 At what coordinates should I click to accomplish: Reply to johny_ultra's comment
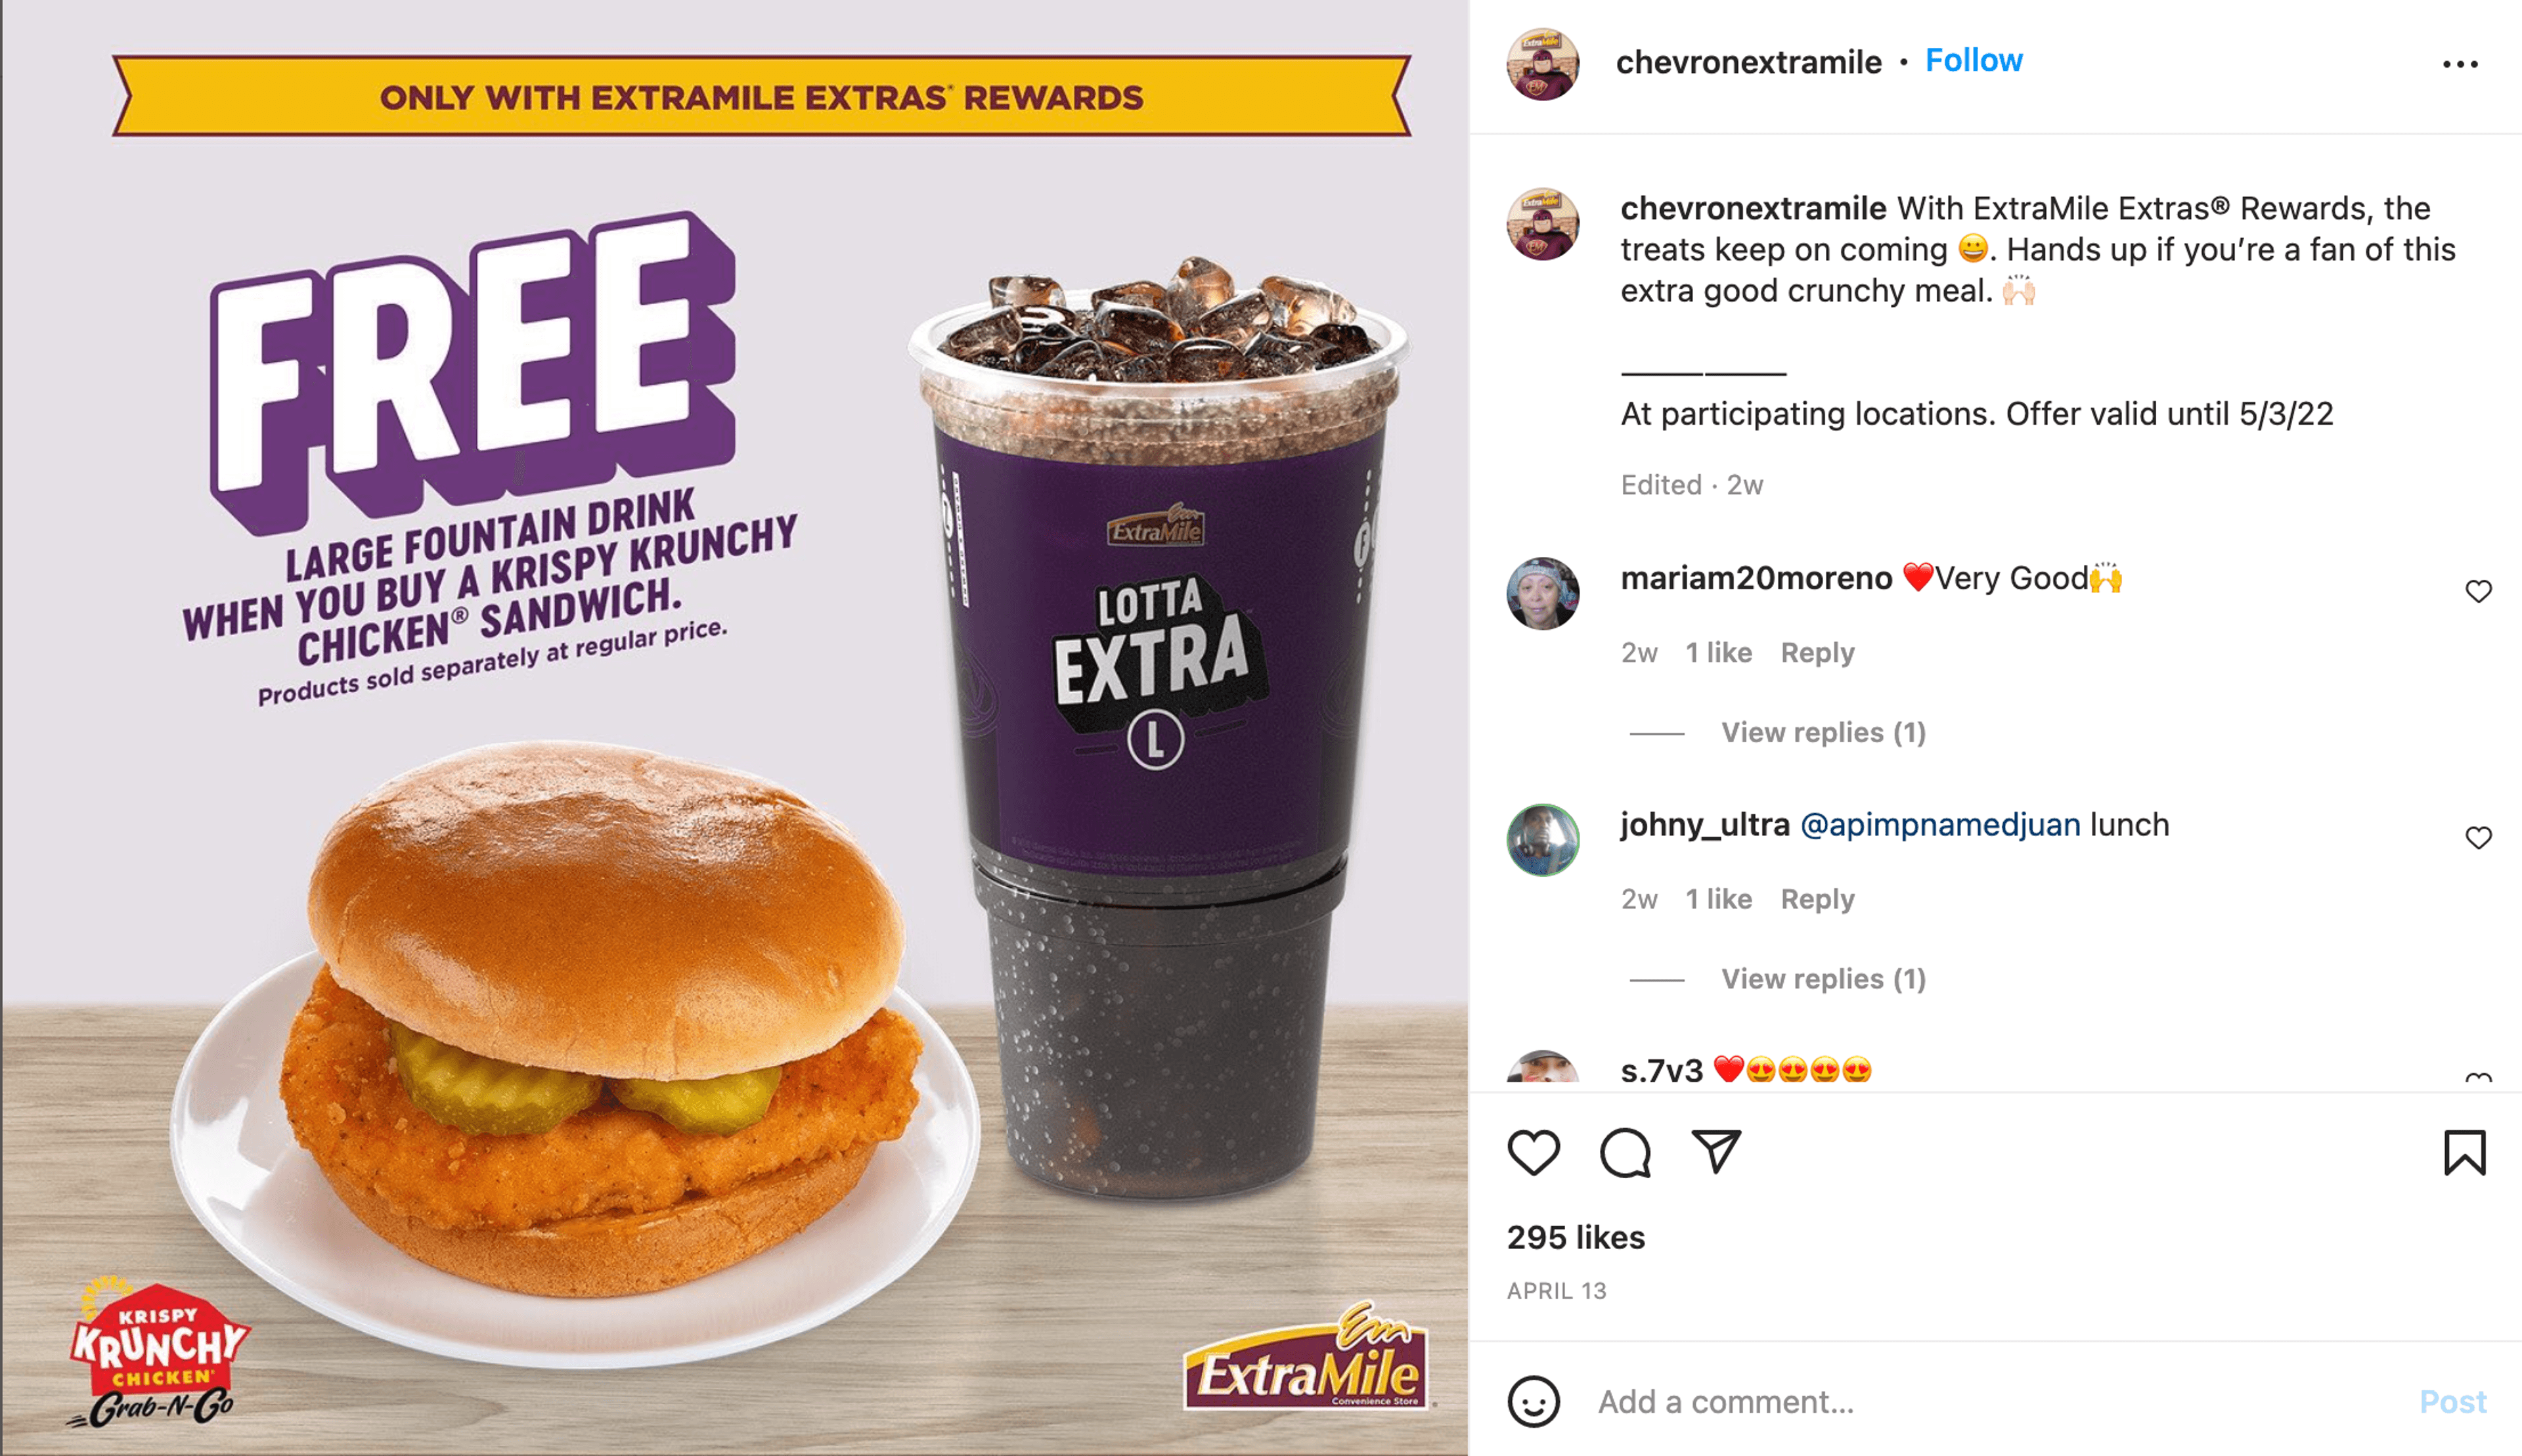click(x=1817, y=898)
